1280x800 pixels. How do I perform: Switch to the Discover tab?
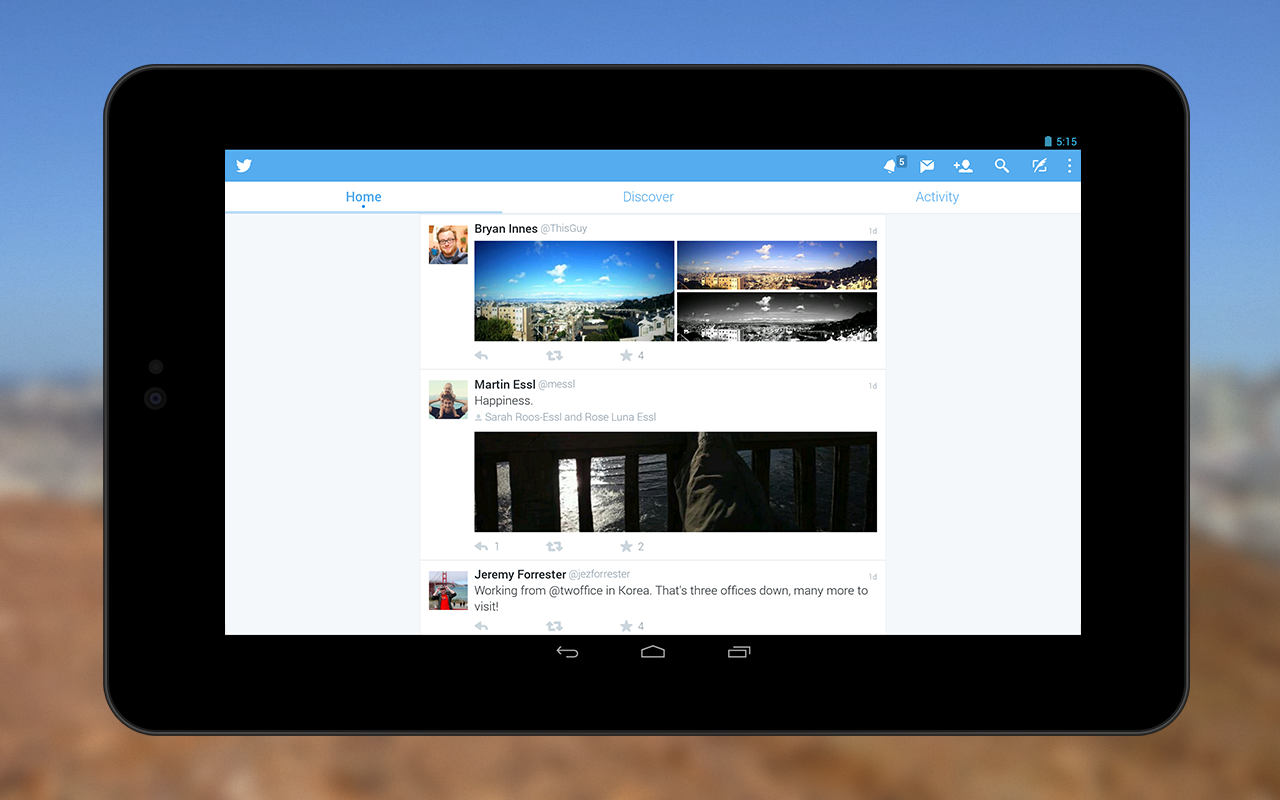click(x=647, y=197)
